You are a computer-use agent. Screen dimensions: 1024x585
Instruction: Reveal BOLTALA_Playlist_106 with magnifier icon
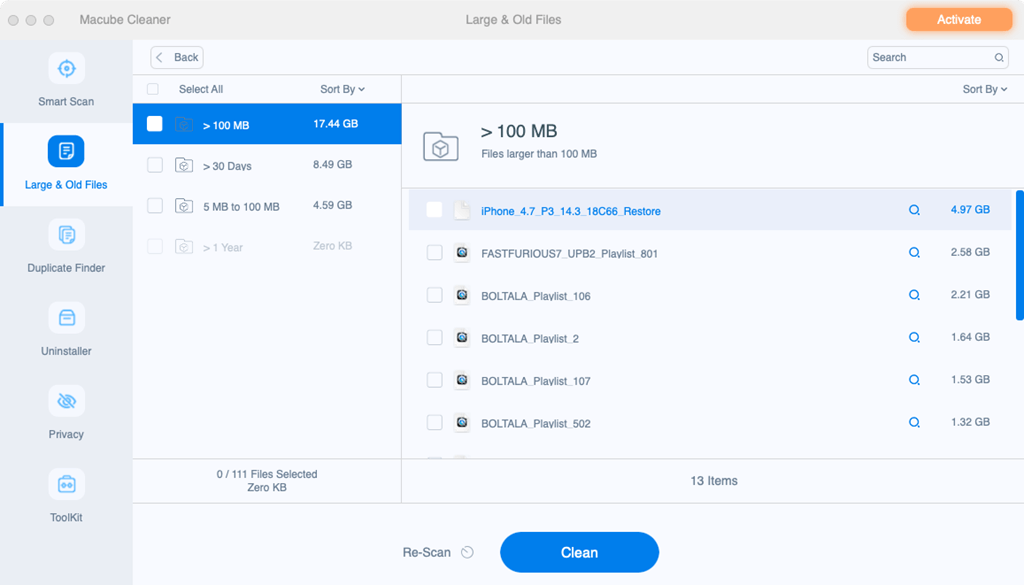914,295
